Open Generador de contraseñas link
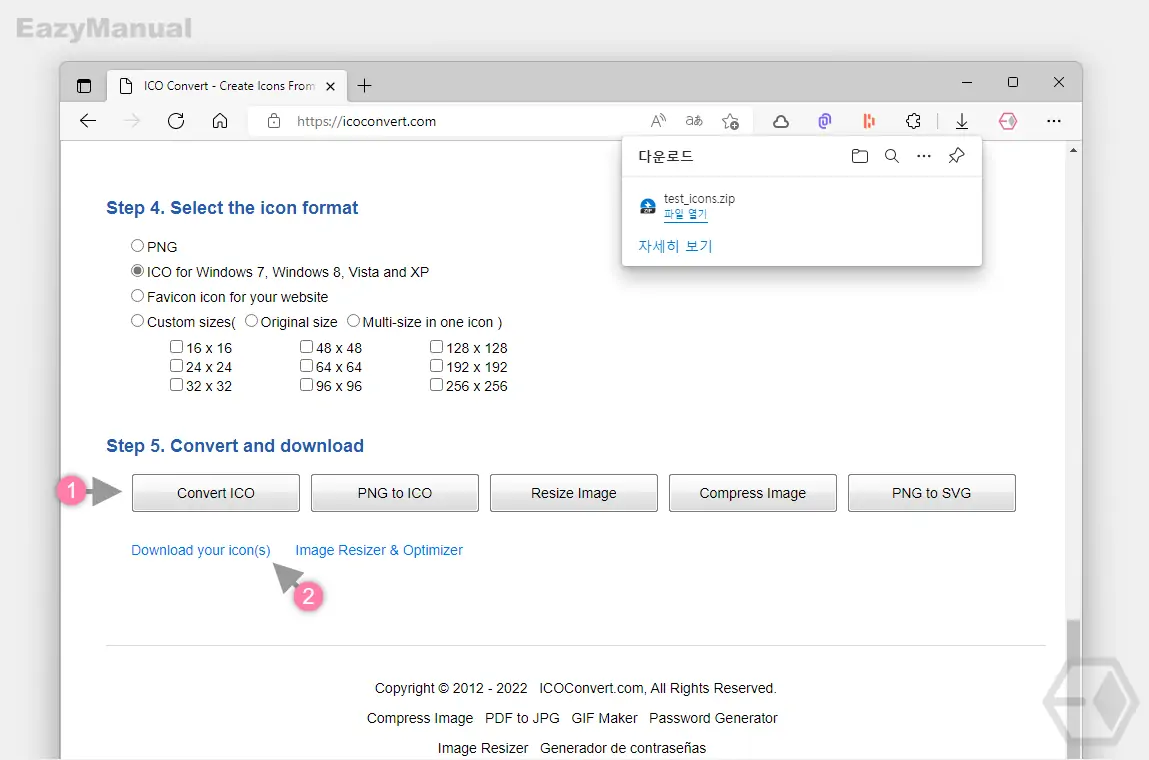 pos(623,748)
